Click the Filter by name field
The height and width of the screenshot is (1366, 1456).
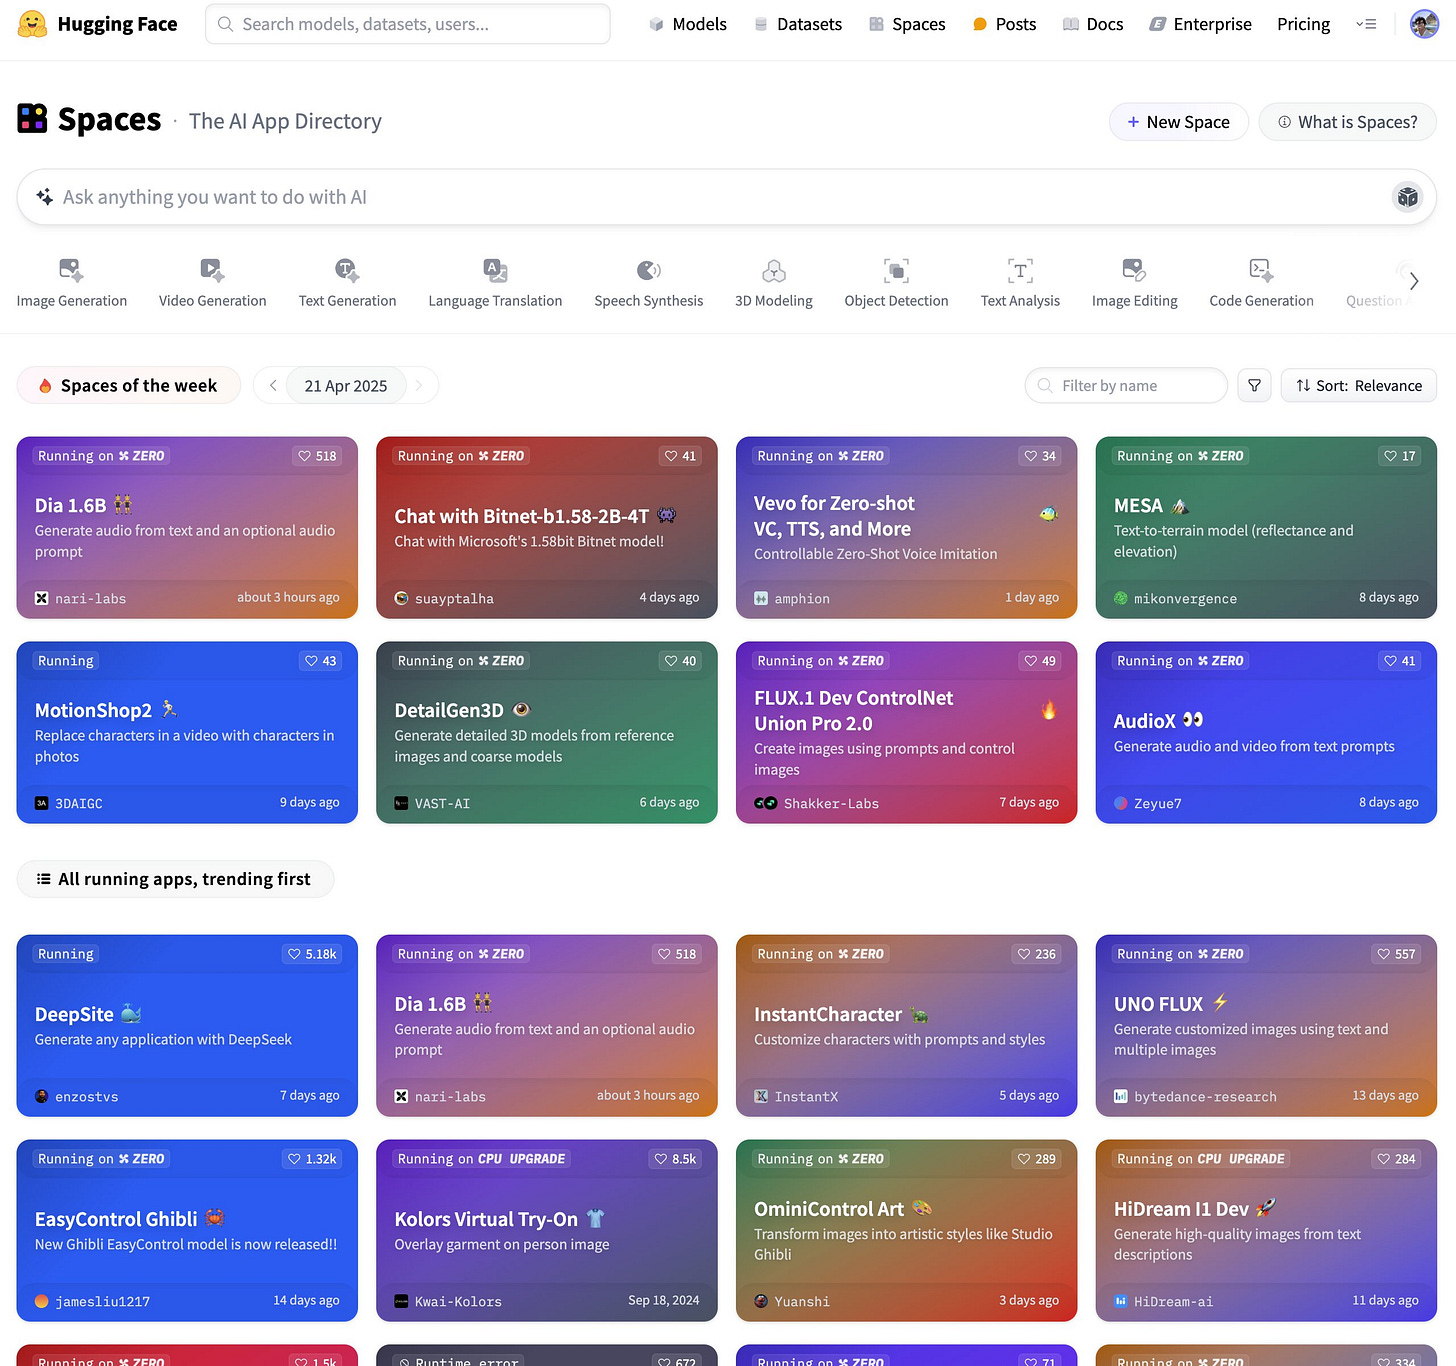(1126, 385)
